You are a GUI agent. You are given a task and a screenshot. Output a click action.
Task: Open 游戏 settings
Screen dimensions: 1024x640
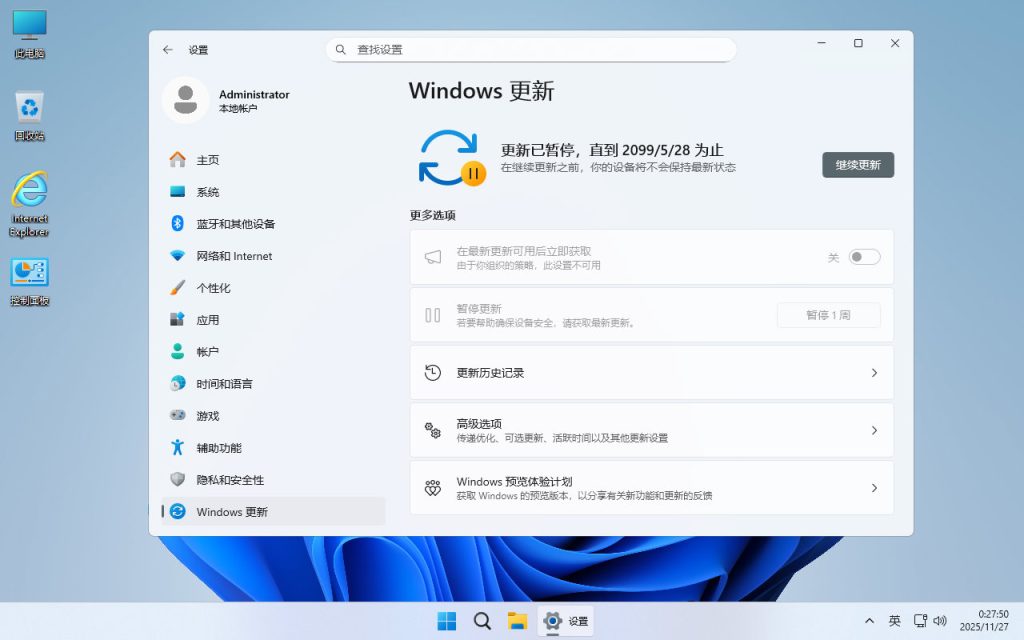[205, 415]
